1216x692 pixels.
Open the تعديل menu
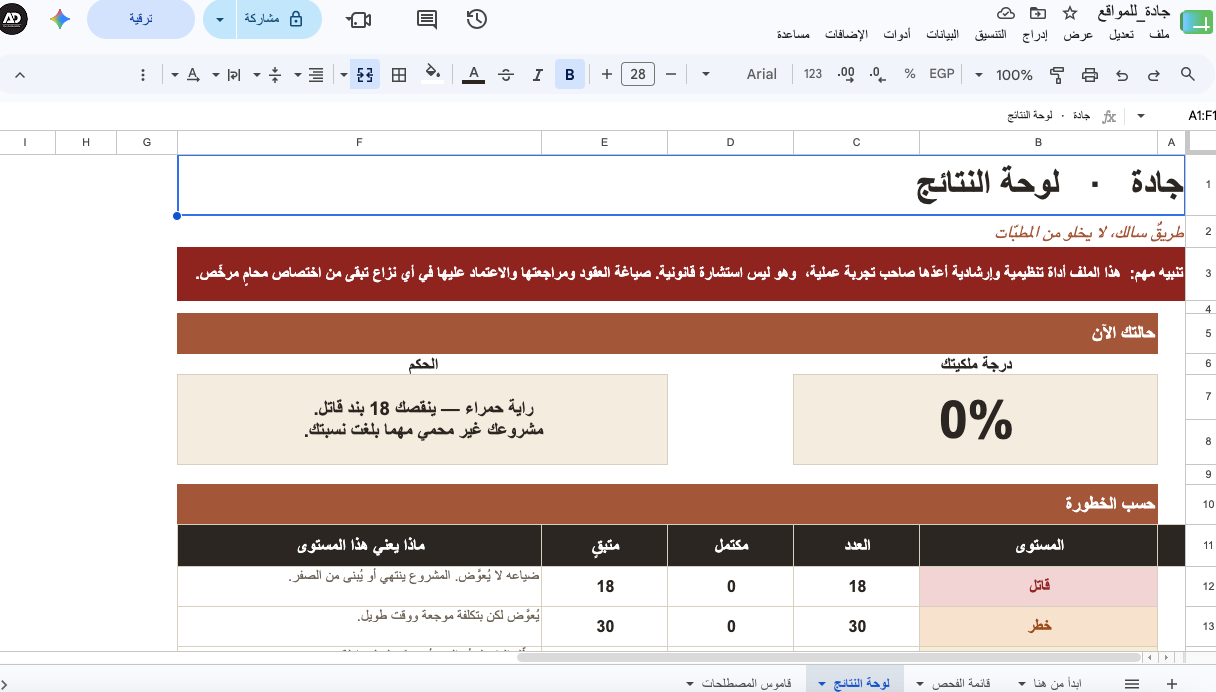coord(1121,35)
